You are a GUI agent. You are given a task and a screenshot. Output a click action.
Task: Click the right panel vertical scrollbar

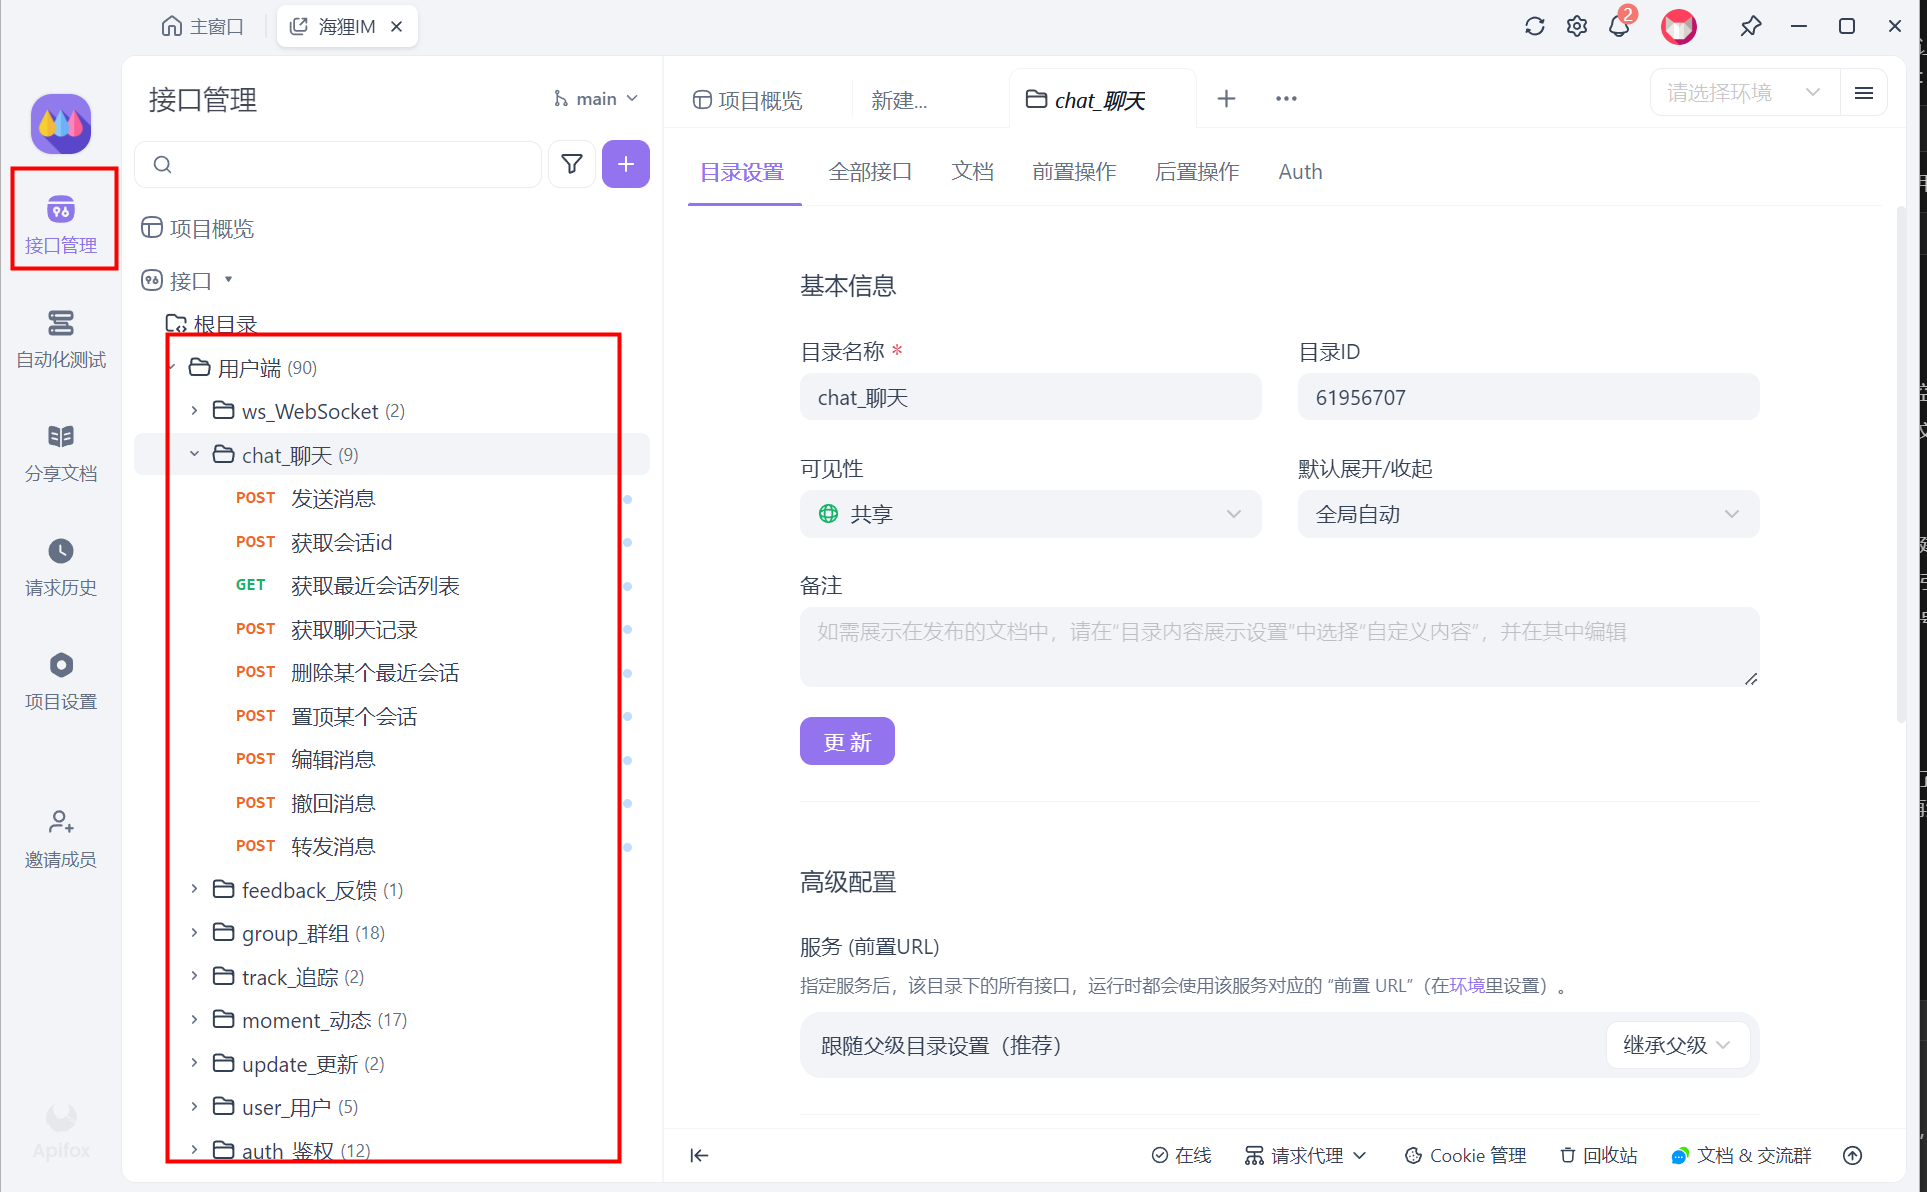1901,465
